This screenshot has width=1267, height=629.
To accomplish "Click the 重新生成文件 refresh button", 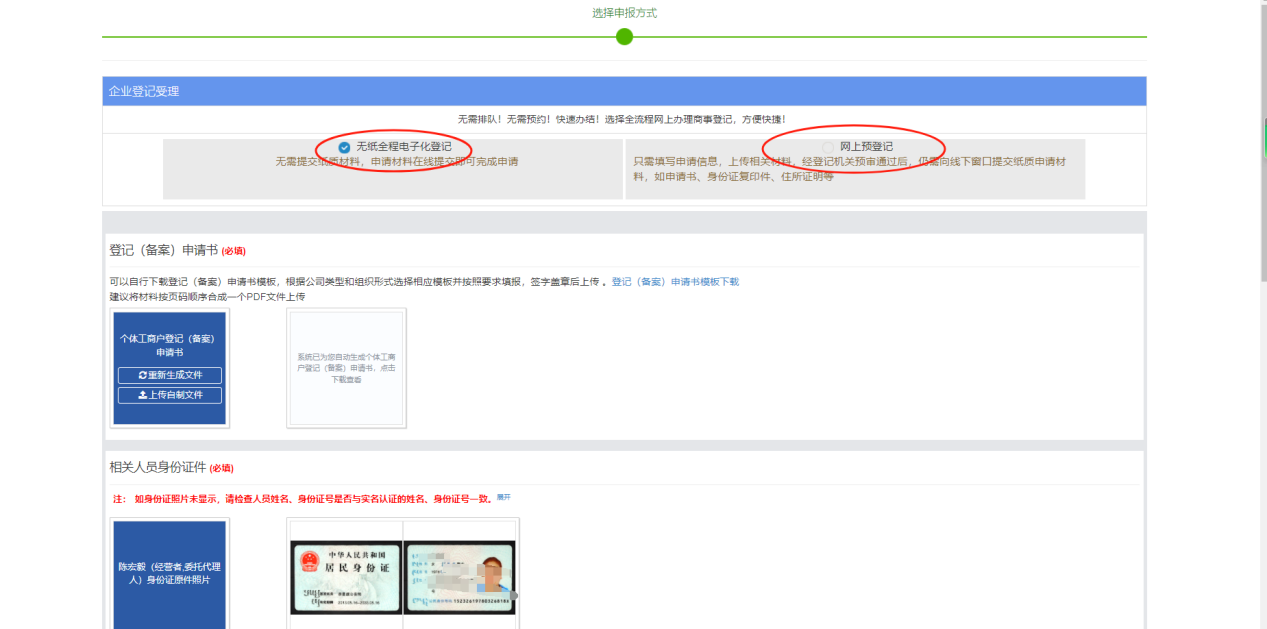I will [x=170, y=375].
